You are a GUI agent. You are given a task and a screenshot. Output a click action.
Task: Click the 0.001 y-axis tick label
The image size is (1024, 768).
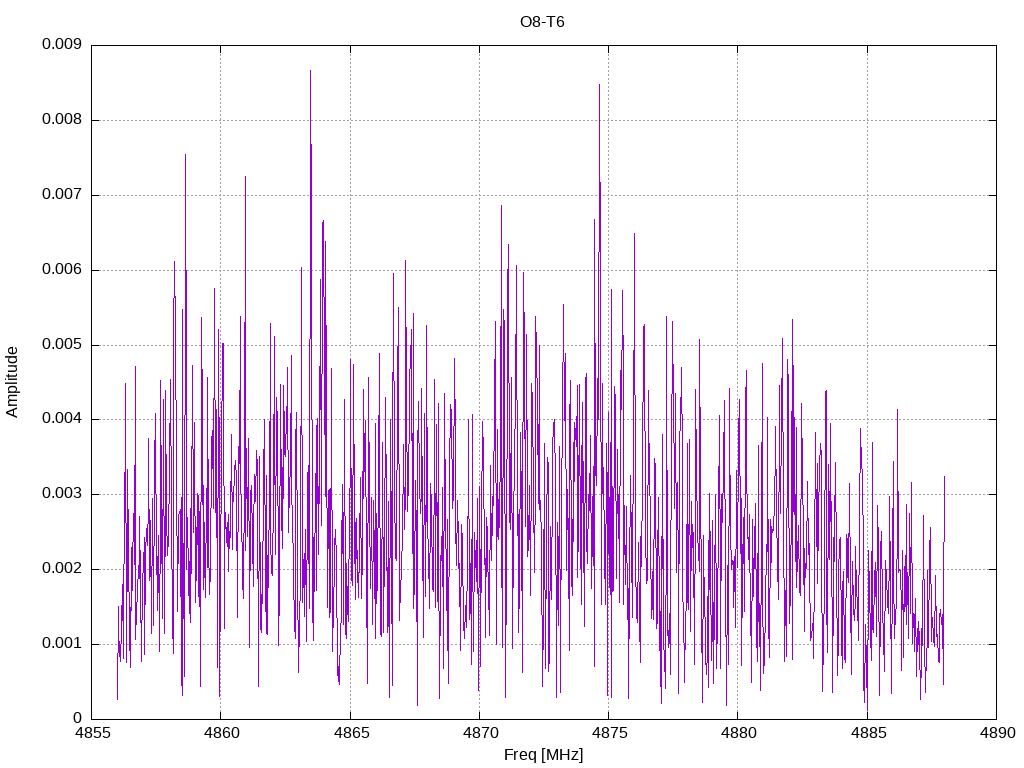coord(62,643)
